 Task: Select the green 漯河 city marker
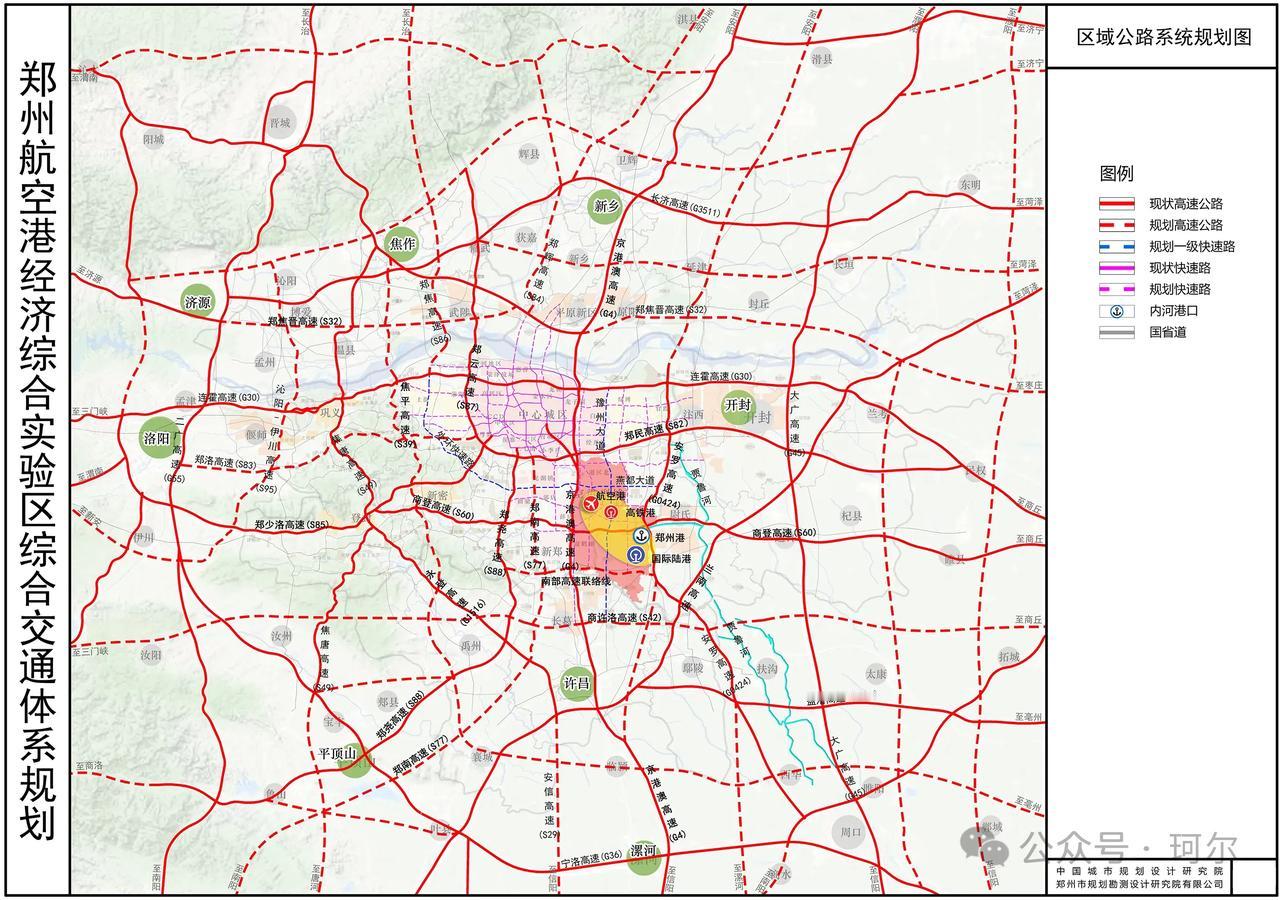click(x=644, y=856)
